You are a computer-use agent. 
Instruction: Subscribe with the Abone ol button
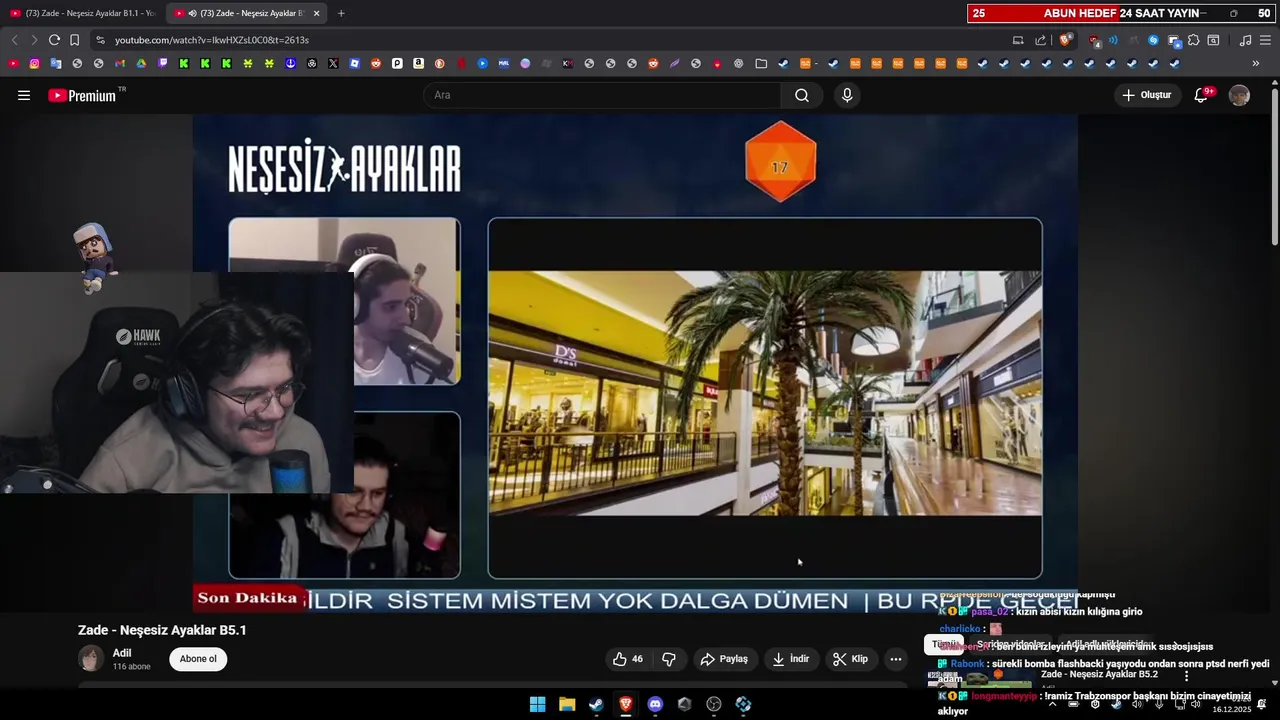pos(198,659)
